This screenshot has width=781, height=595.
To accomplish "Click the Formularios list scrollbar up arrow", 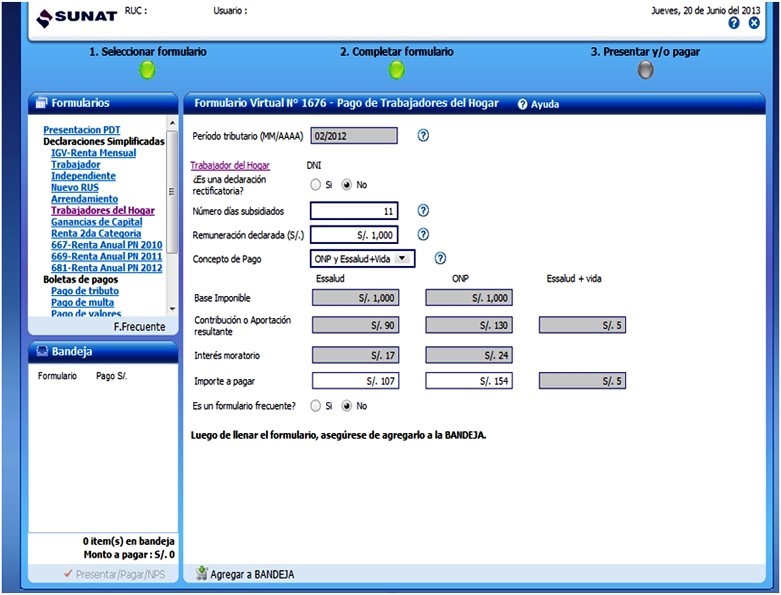I will point(172,122).
